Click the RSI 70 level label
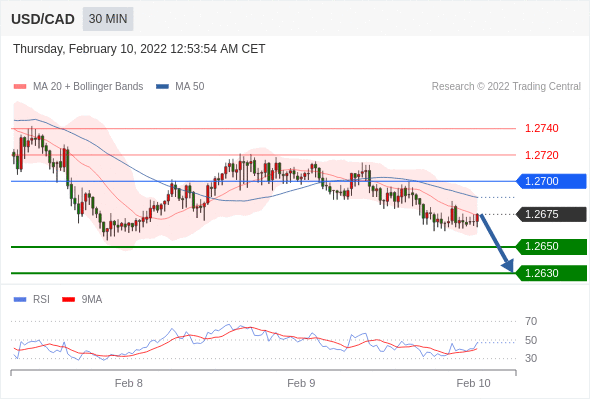 click(x=531, y=321)
